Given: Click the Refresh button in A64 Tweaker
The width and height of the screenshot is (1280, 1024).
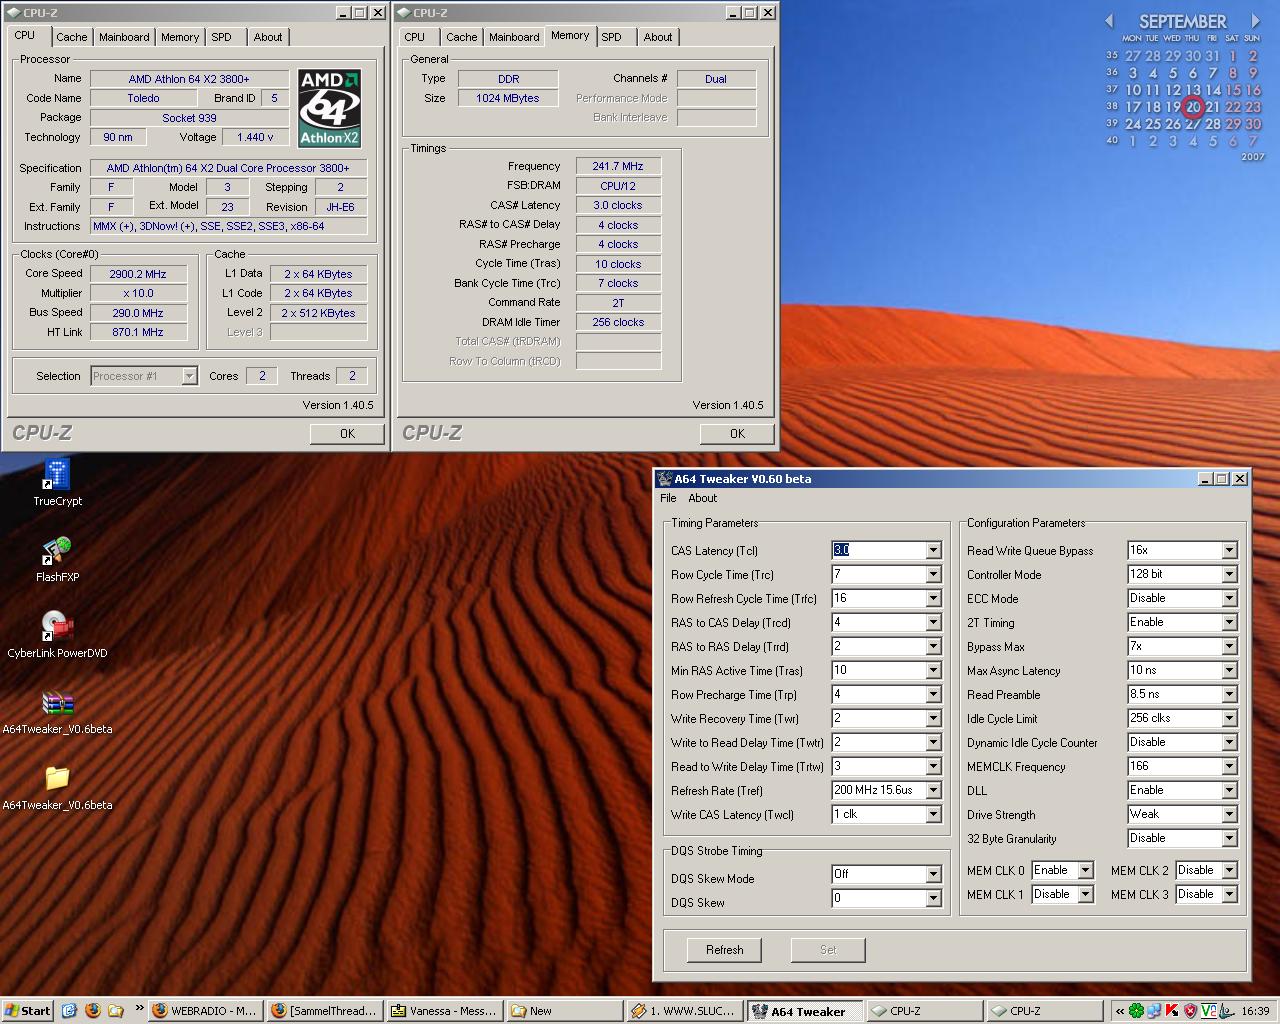Looking at the screenshot, I should (724, 950).
